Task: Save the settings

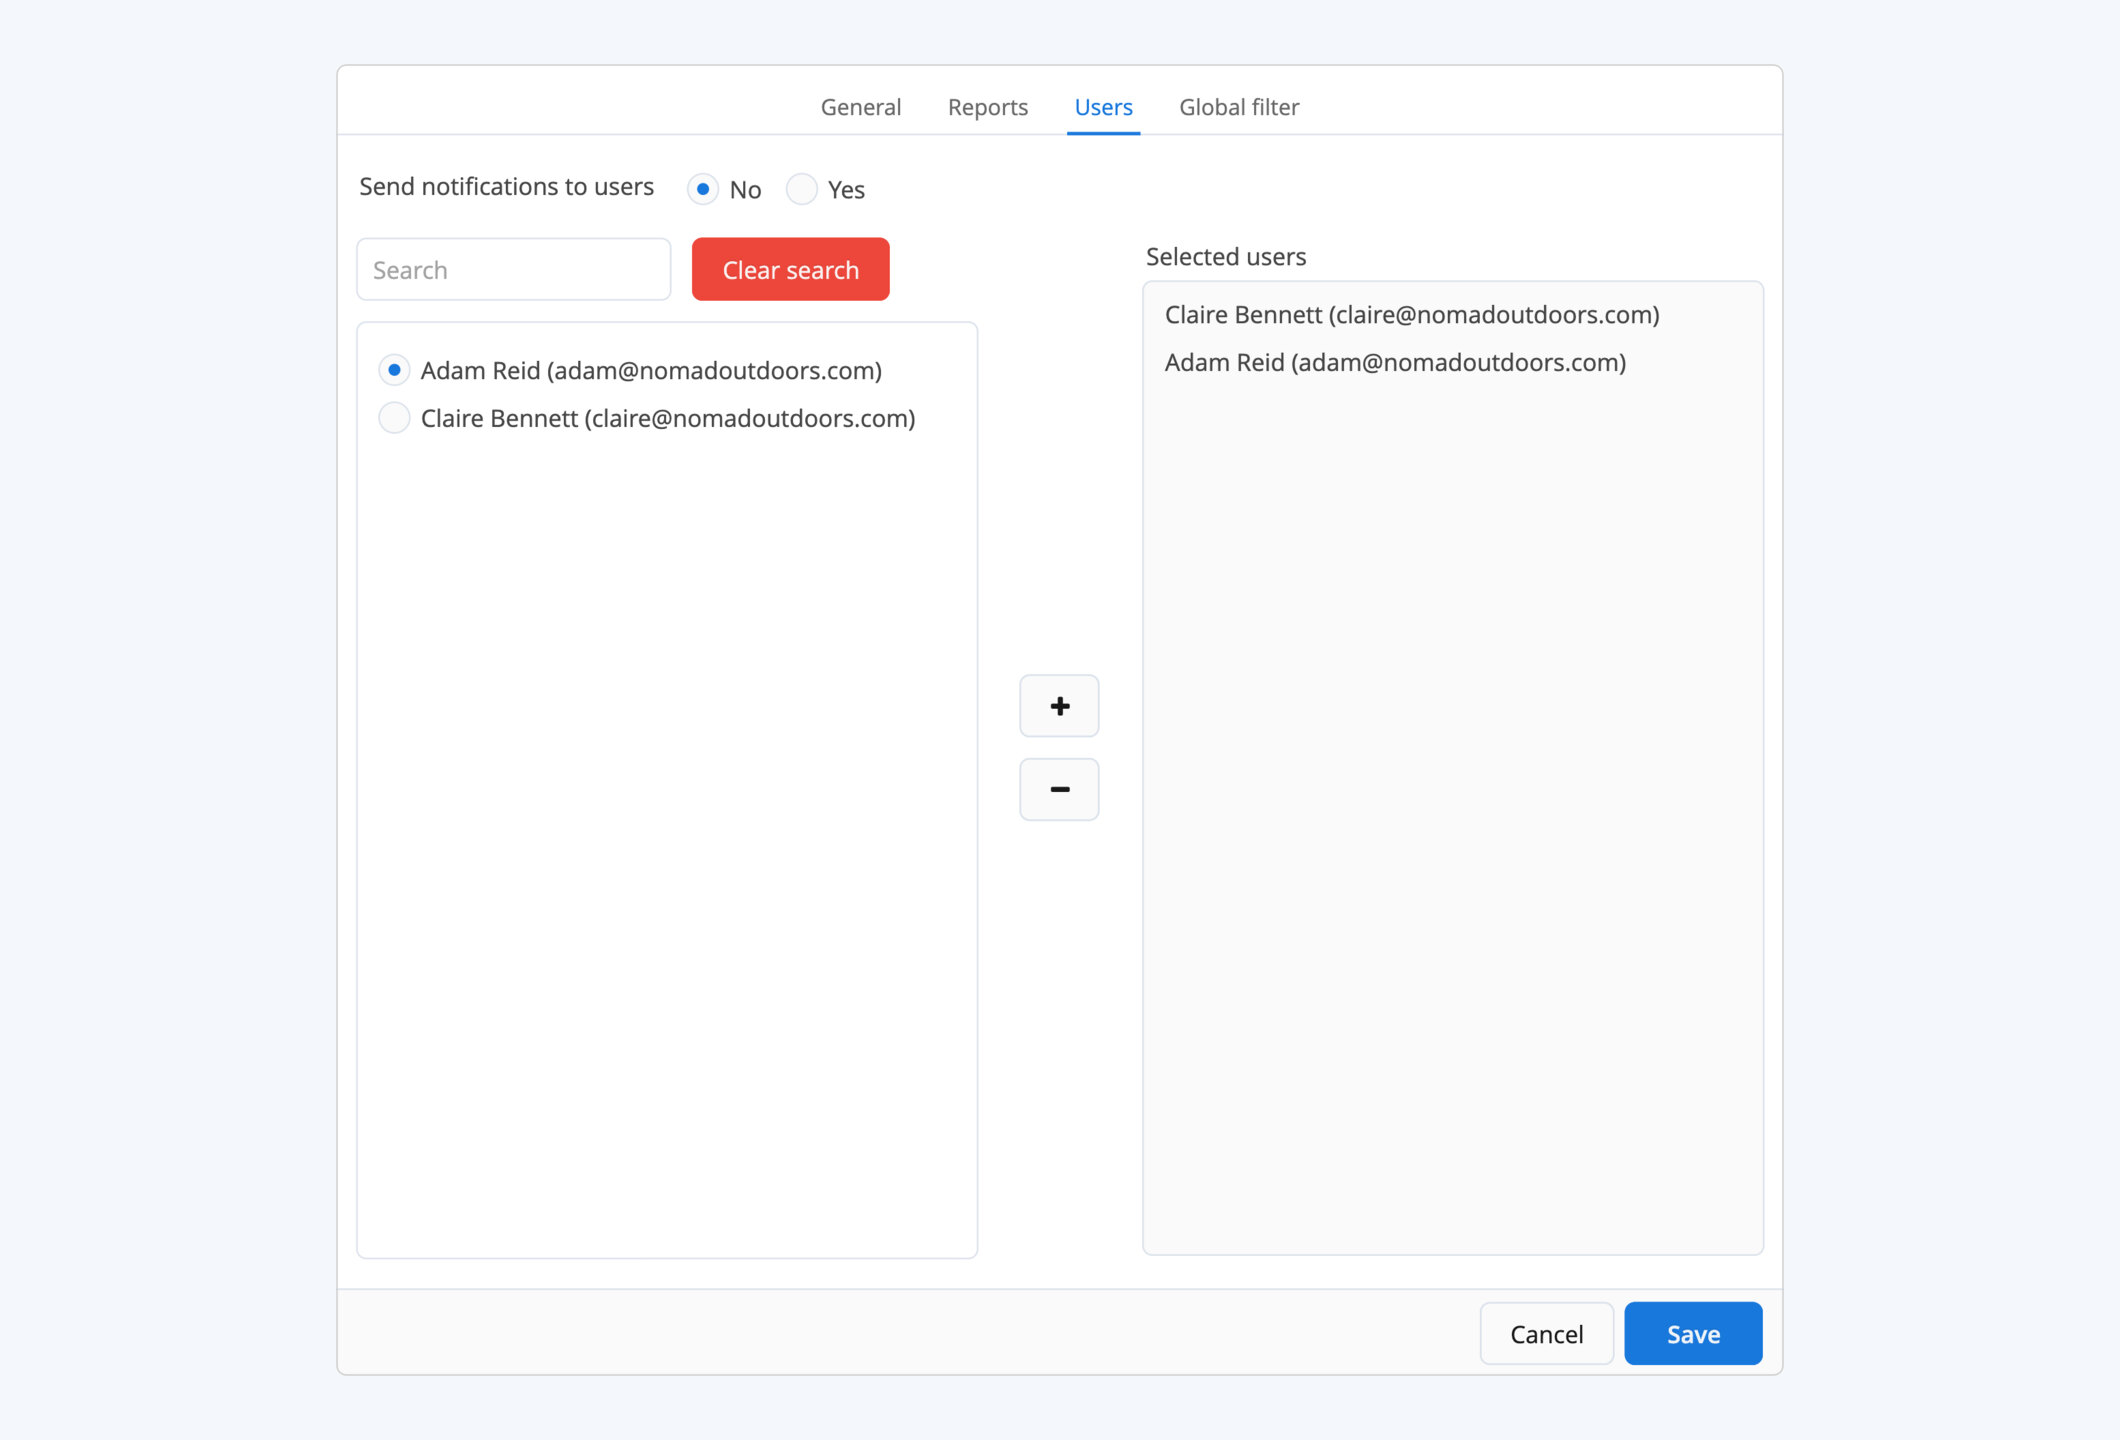Action: pos(1693,1333)
